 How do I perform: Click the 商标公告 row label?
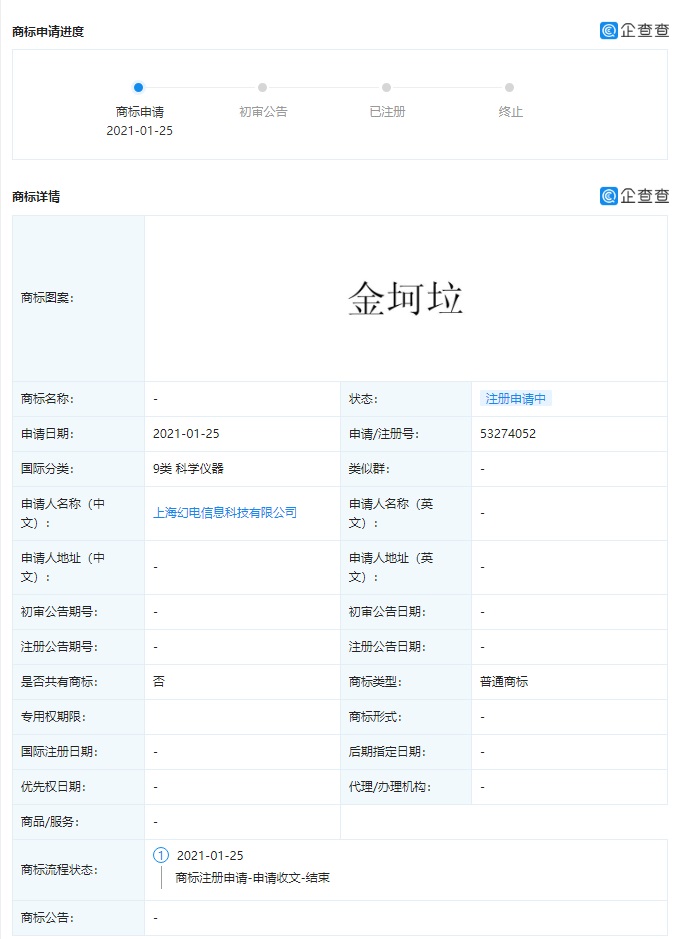[47, 917]
